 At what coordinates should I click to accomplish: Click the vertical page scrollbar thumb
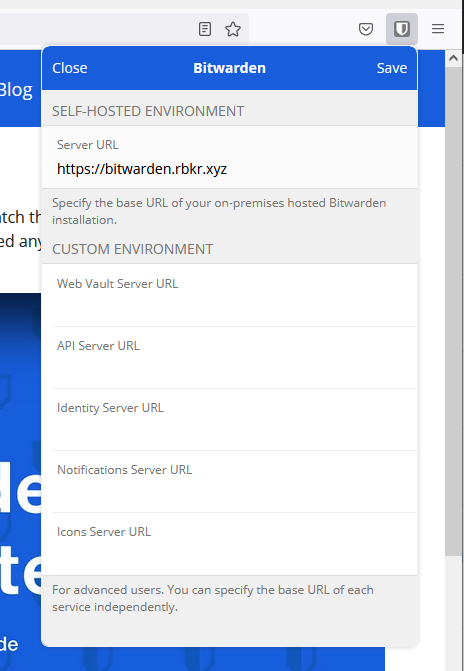[454, 311]
